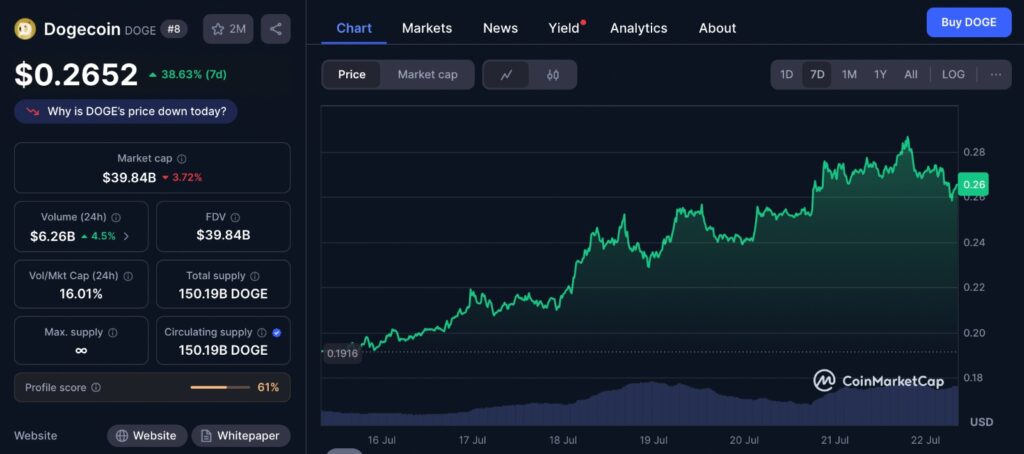
Task: Click the verified badge beside Circulating supply
Action: tap(277, 332)
